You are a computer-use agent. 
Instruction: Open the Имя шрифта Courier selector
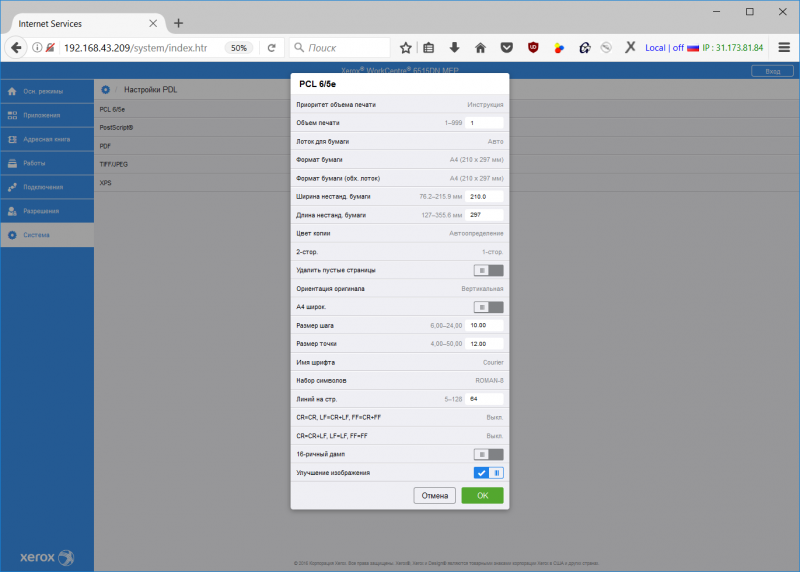[399, 362]
